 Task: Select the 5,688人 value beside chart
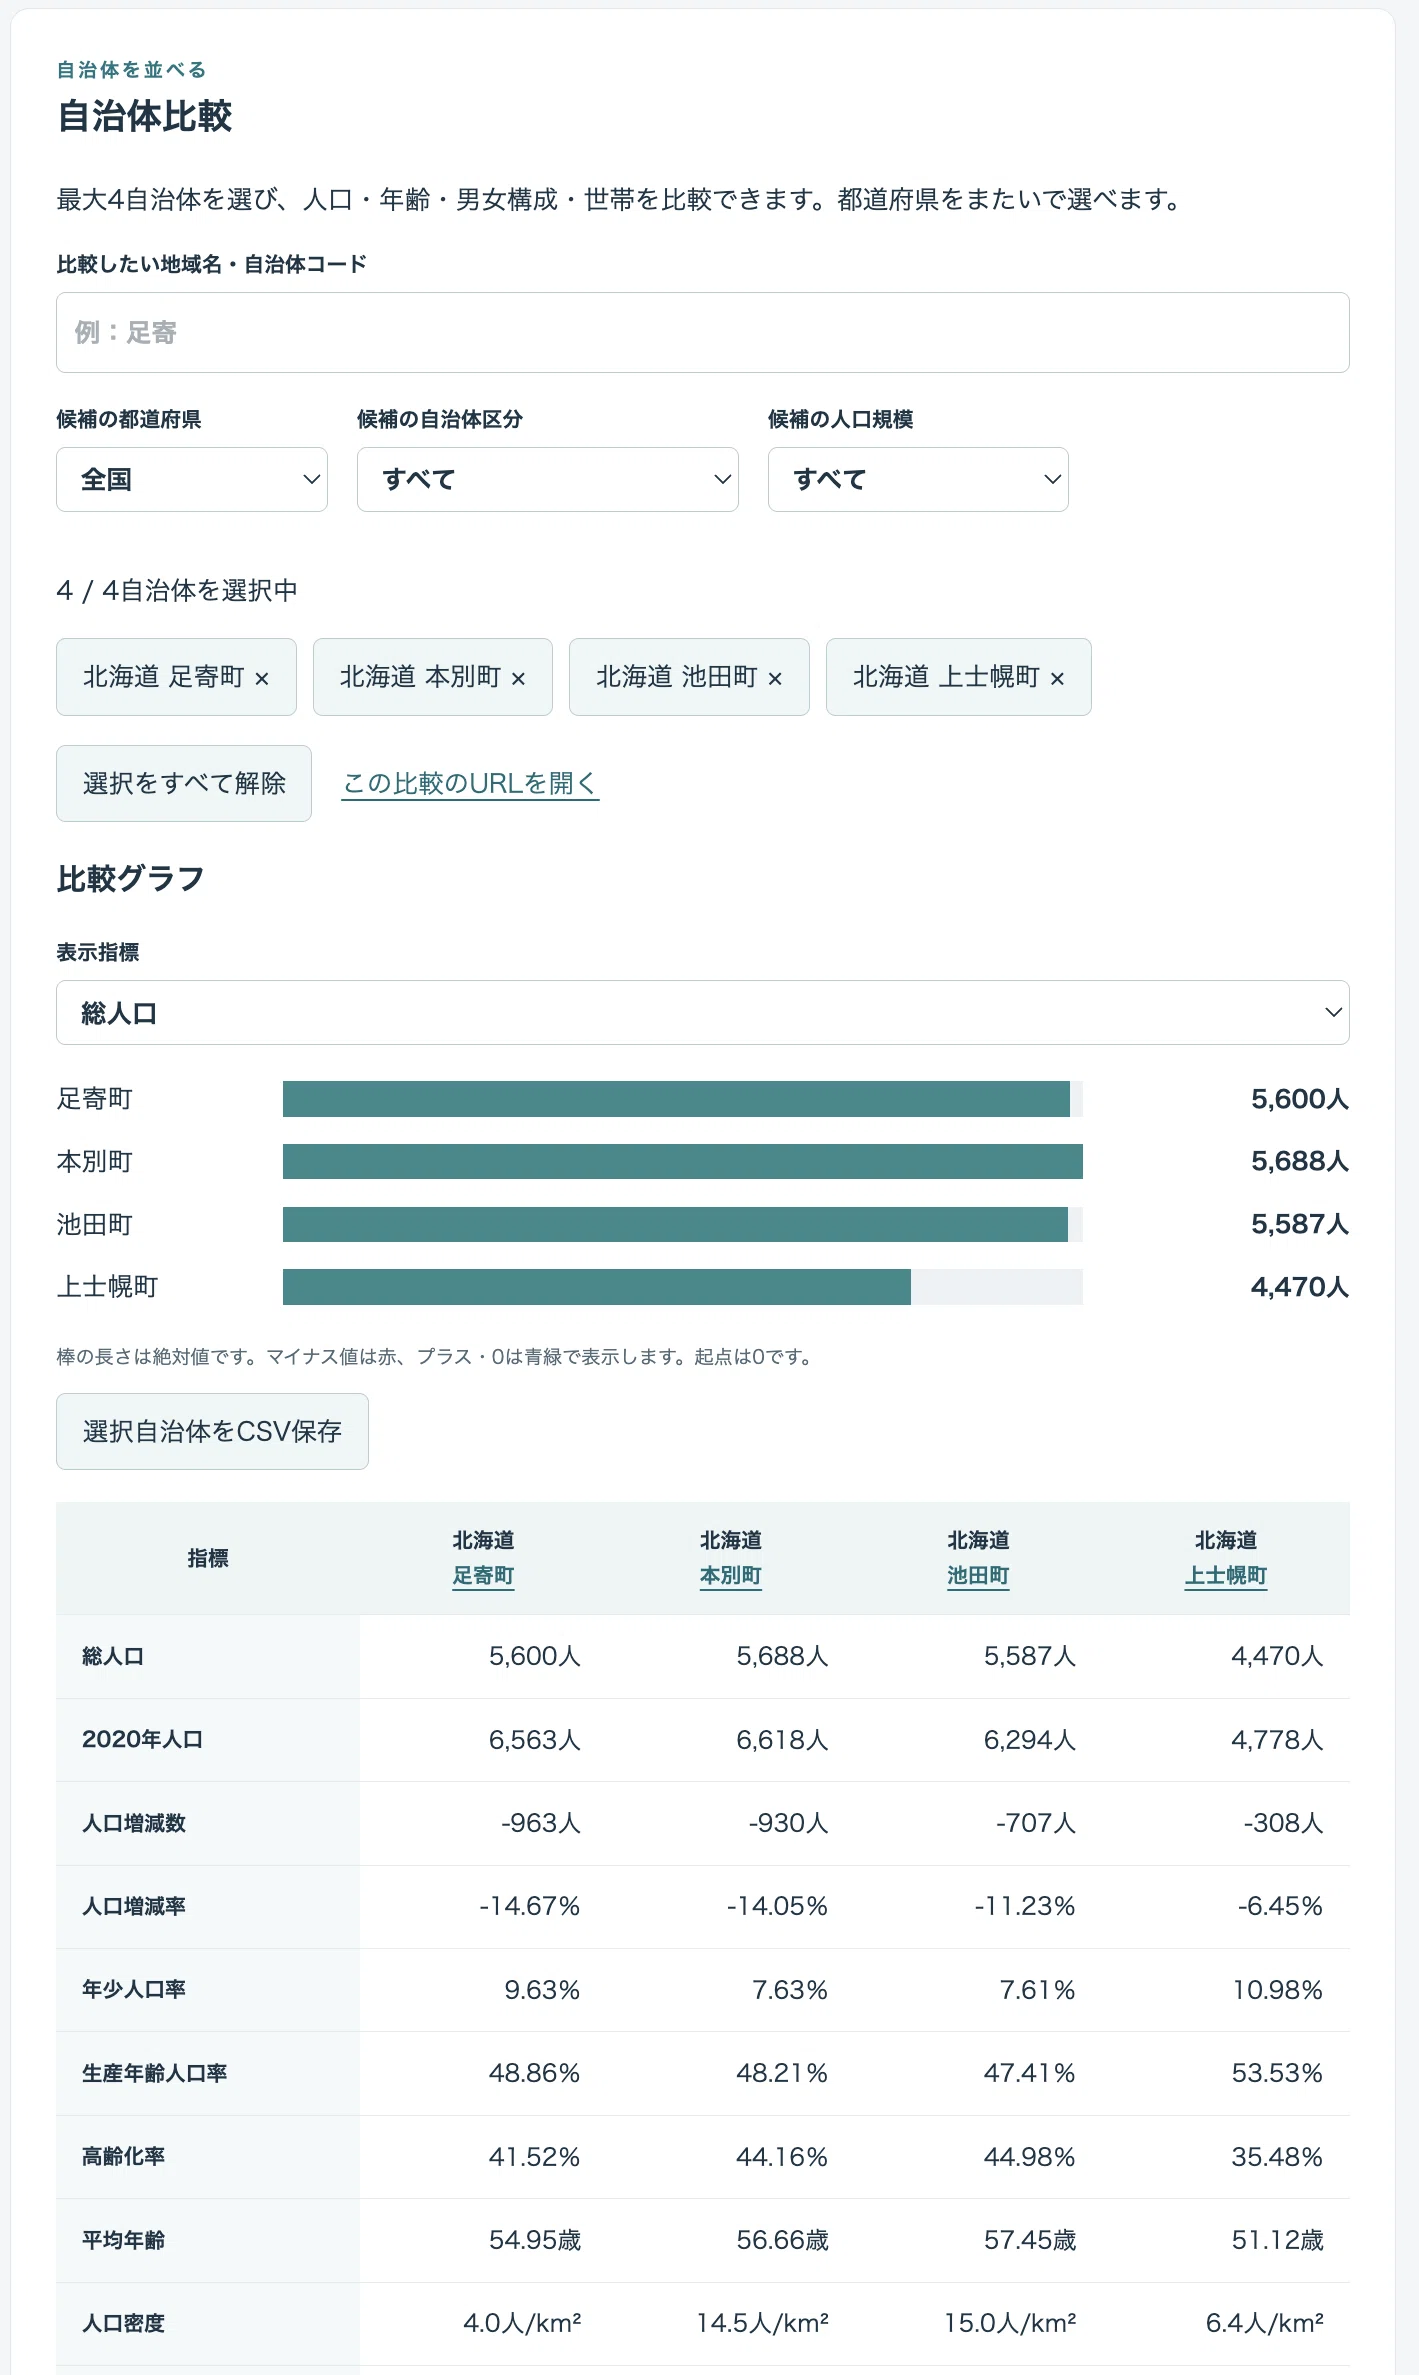(x=1300, y=1161)
